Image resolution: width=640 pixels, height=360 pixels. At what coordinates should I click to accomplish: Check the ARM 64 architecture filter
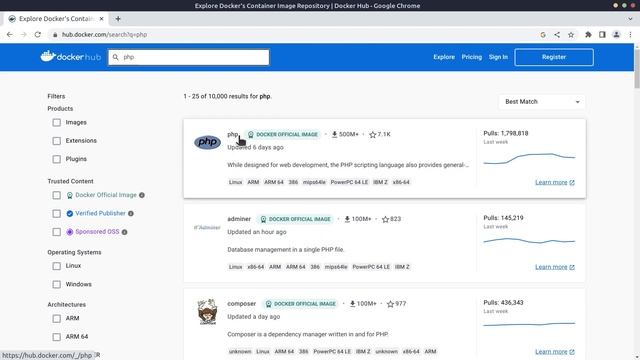57,337
